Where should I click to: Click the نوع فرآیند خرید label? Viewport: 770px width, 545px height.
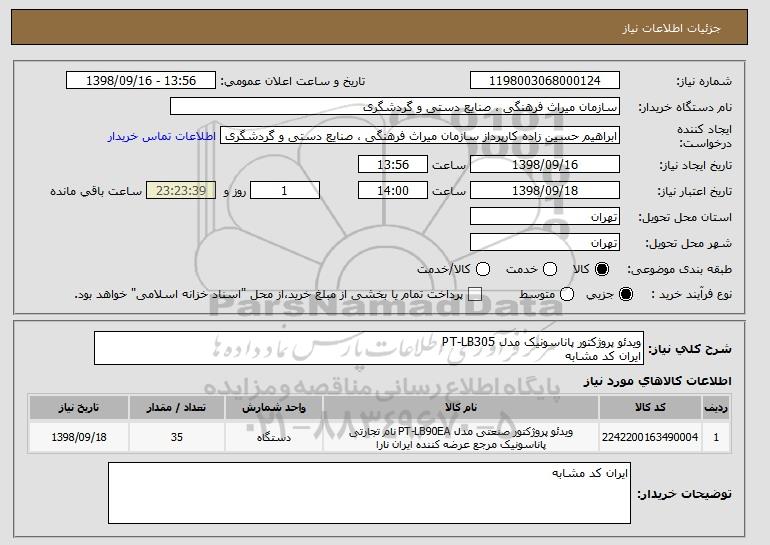click(x=691, y=295)
